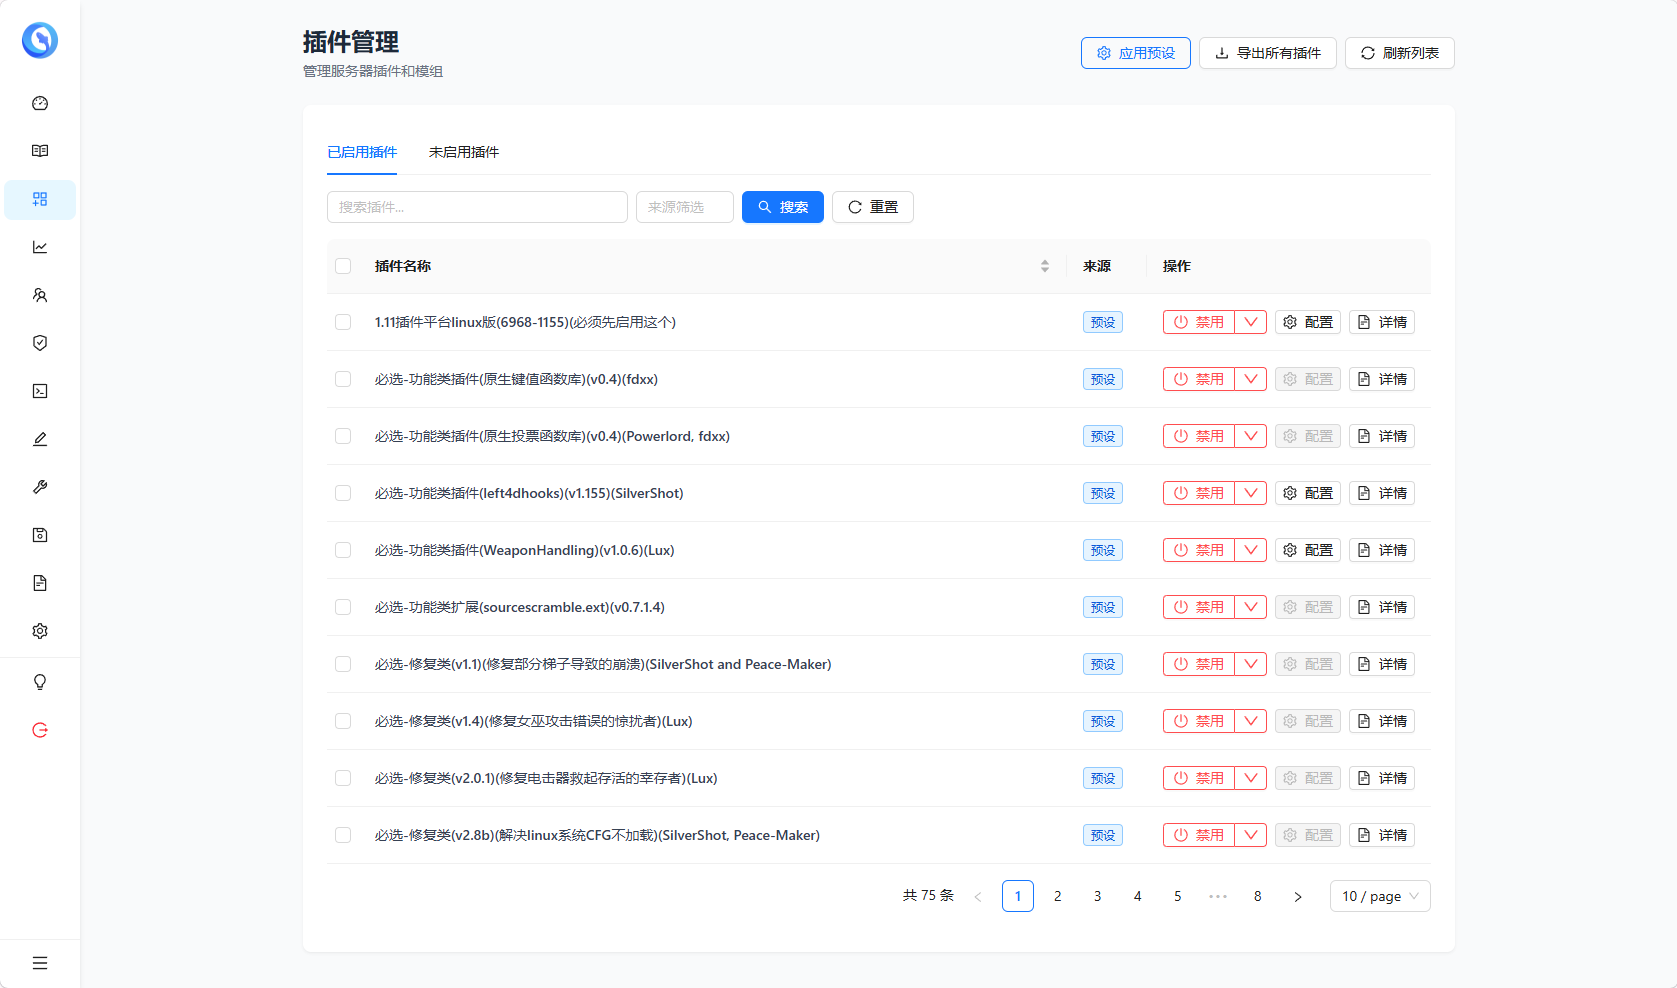The height and width of the screenshot is (988, 1677).
Task: Expand 禁用 dropdown arrow for 修复女巫攻击错误的惊扰者 row
Action: click(x=1251, y=721)
